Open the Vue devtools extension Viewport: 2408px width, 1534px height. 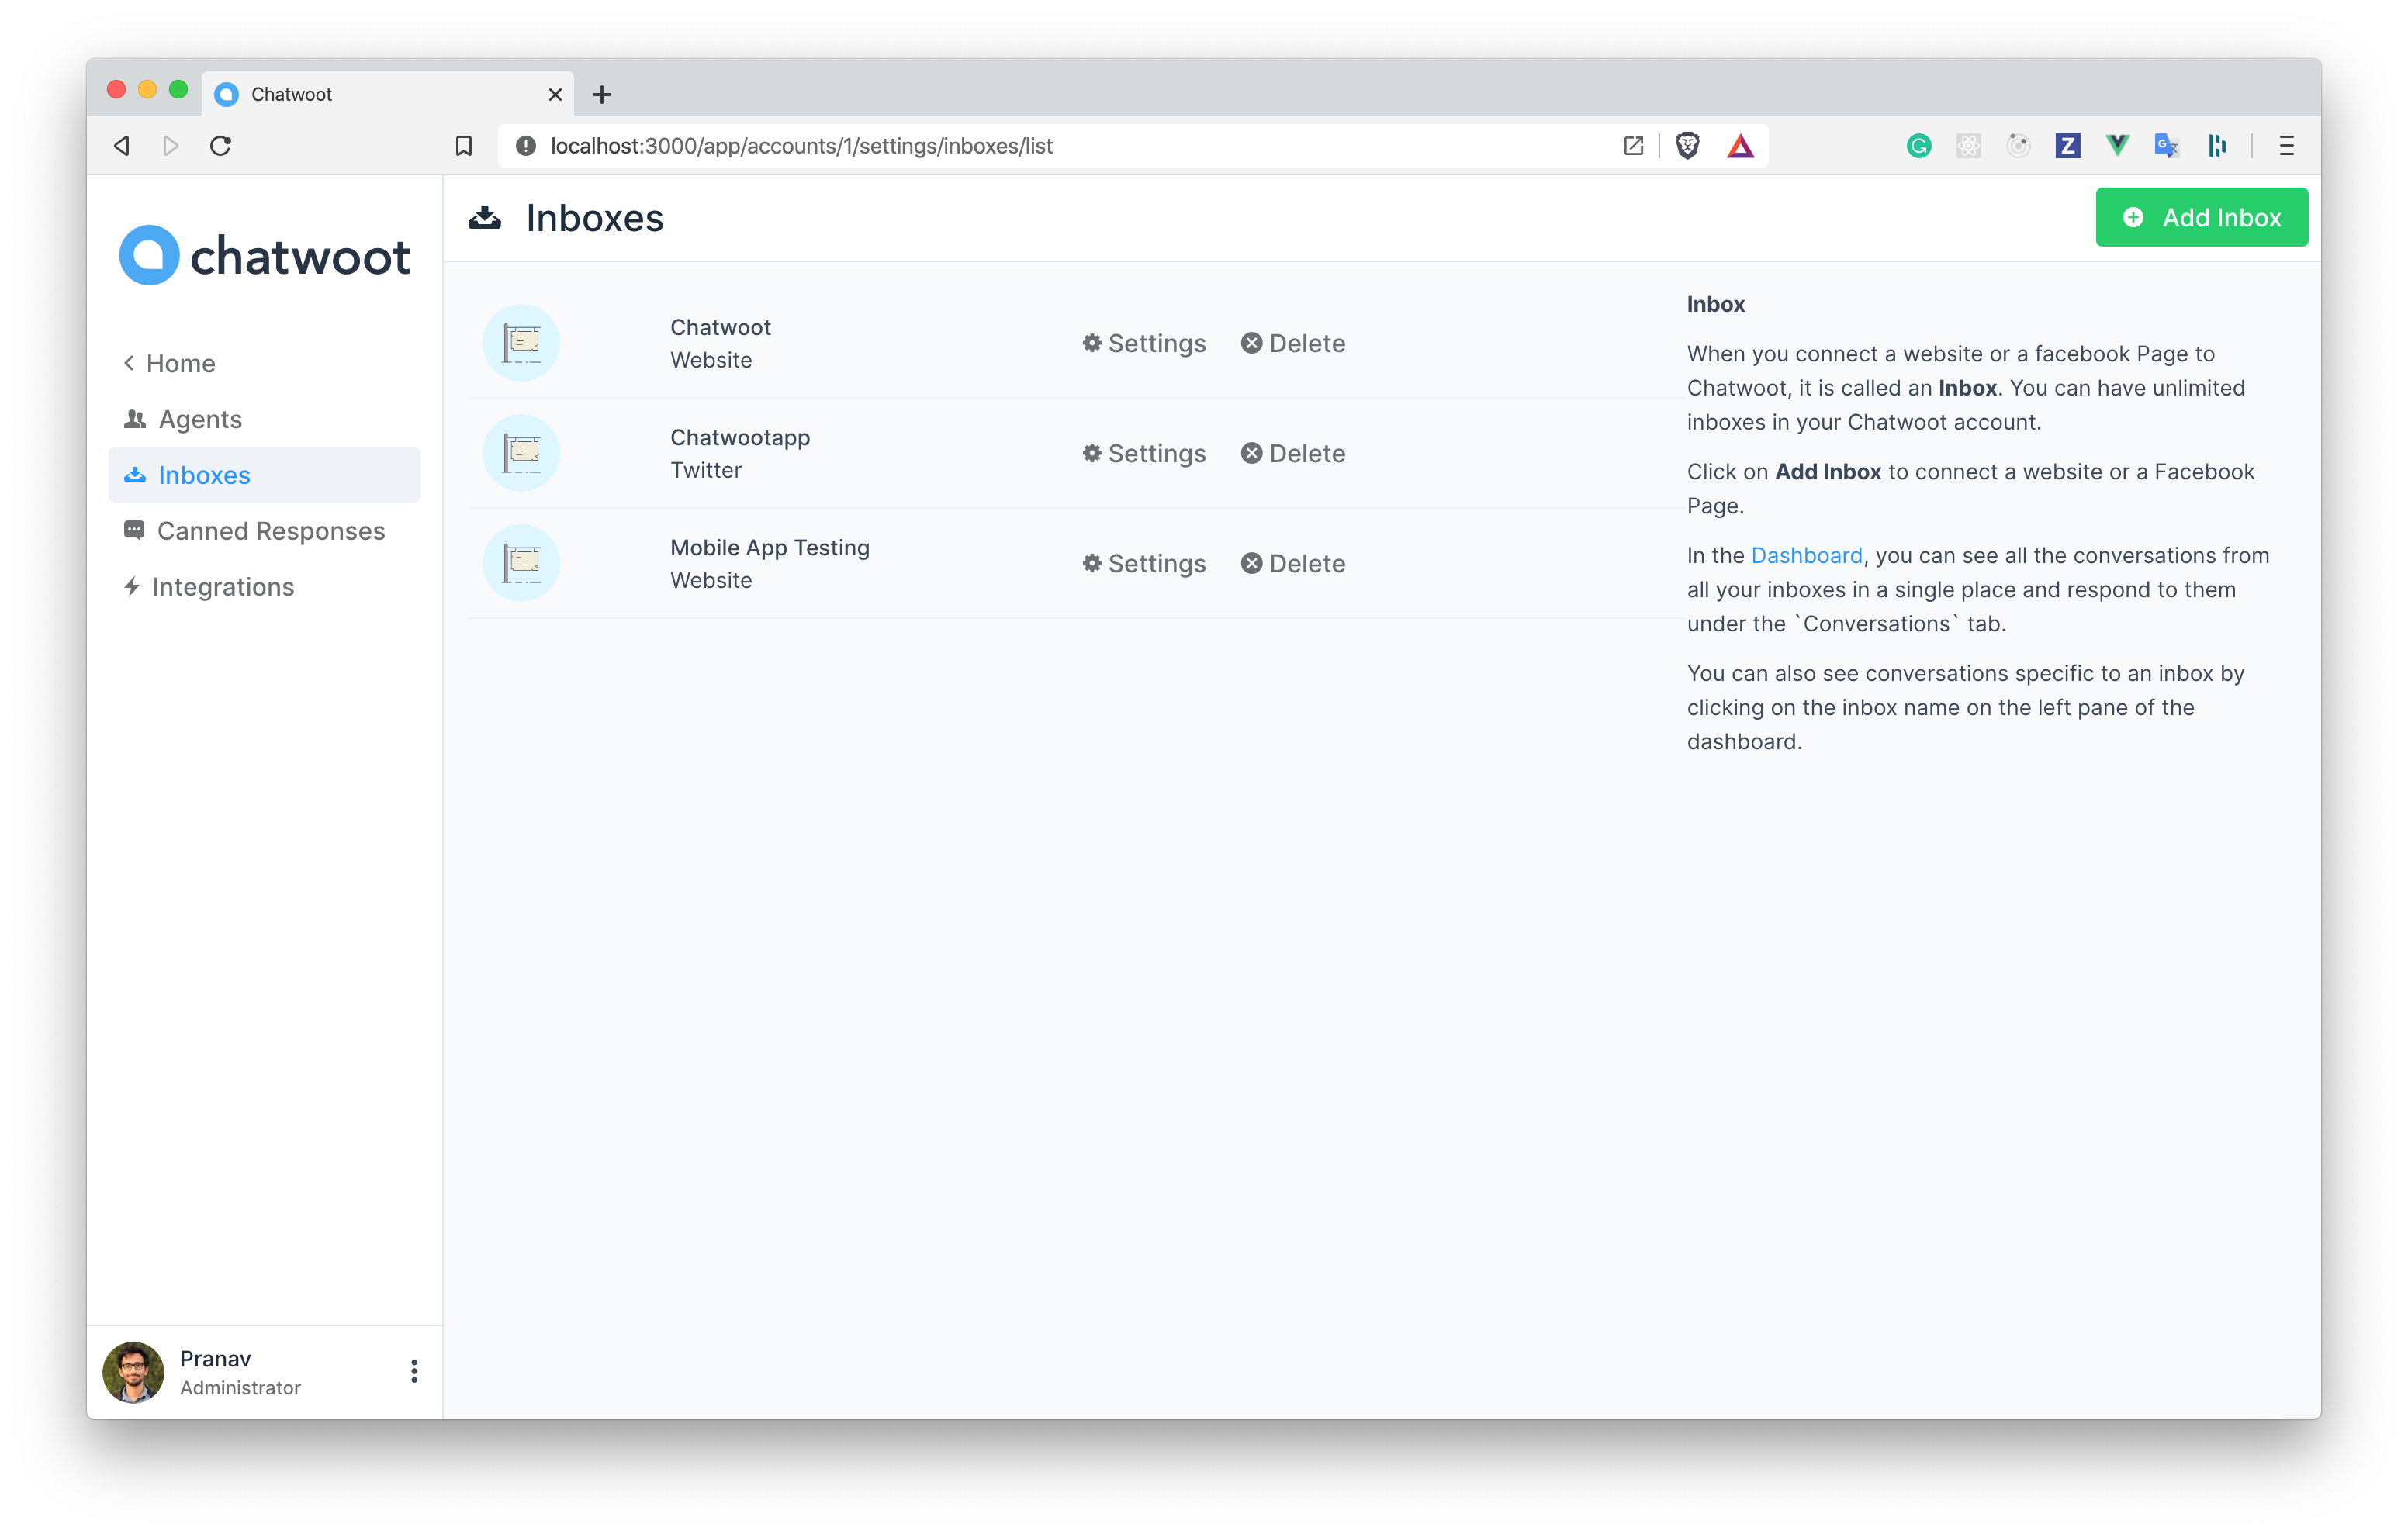click(x=2116, y=146)
